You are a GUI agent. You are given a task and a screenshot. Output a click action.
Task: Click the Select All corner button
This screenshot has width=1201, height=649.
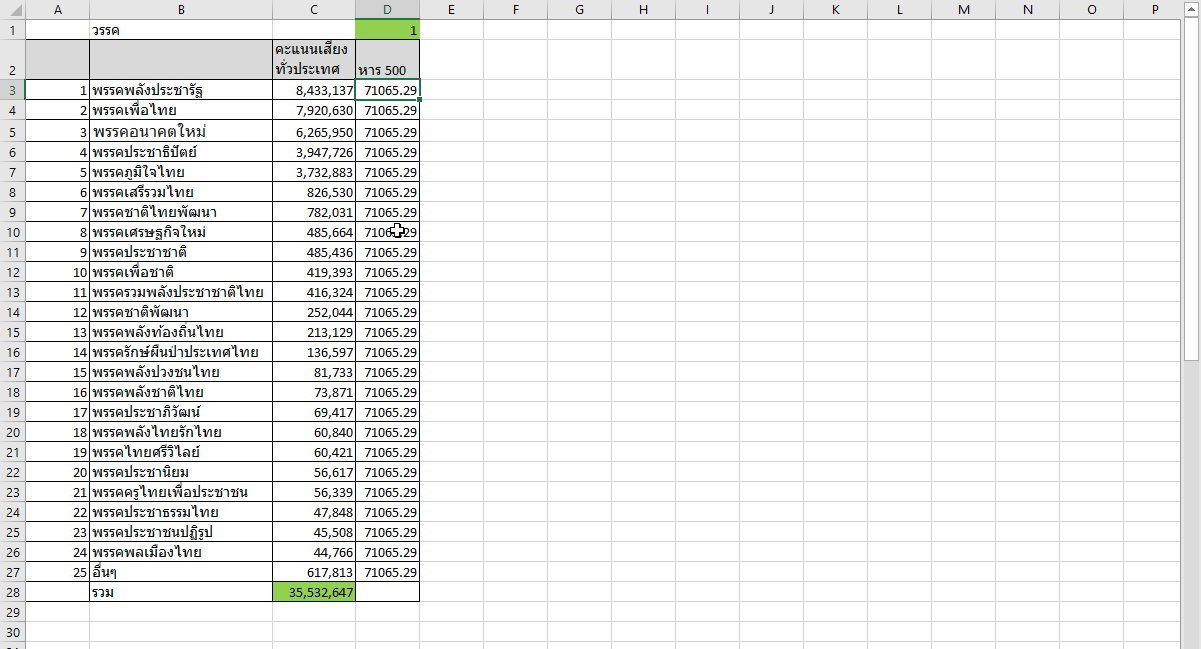pos(12,9)
